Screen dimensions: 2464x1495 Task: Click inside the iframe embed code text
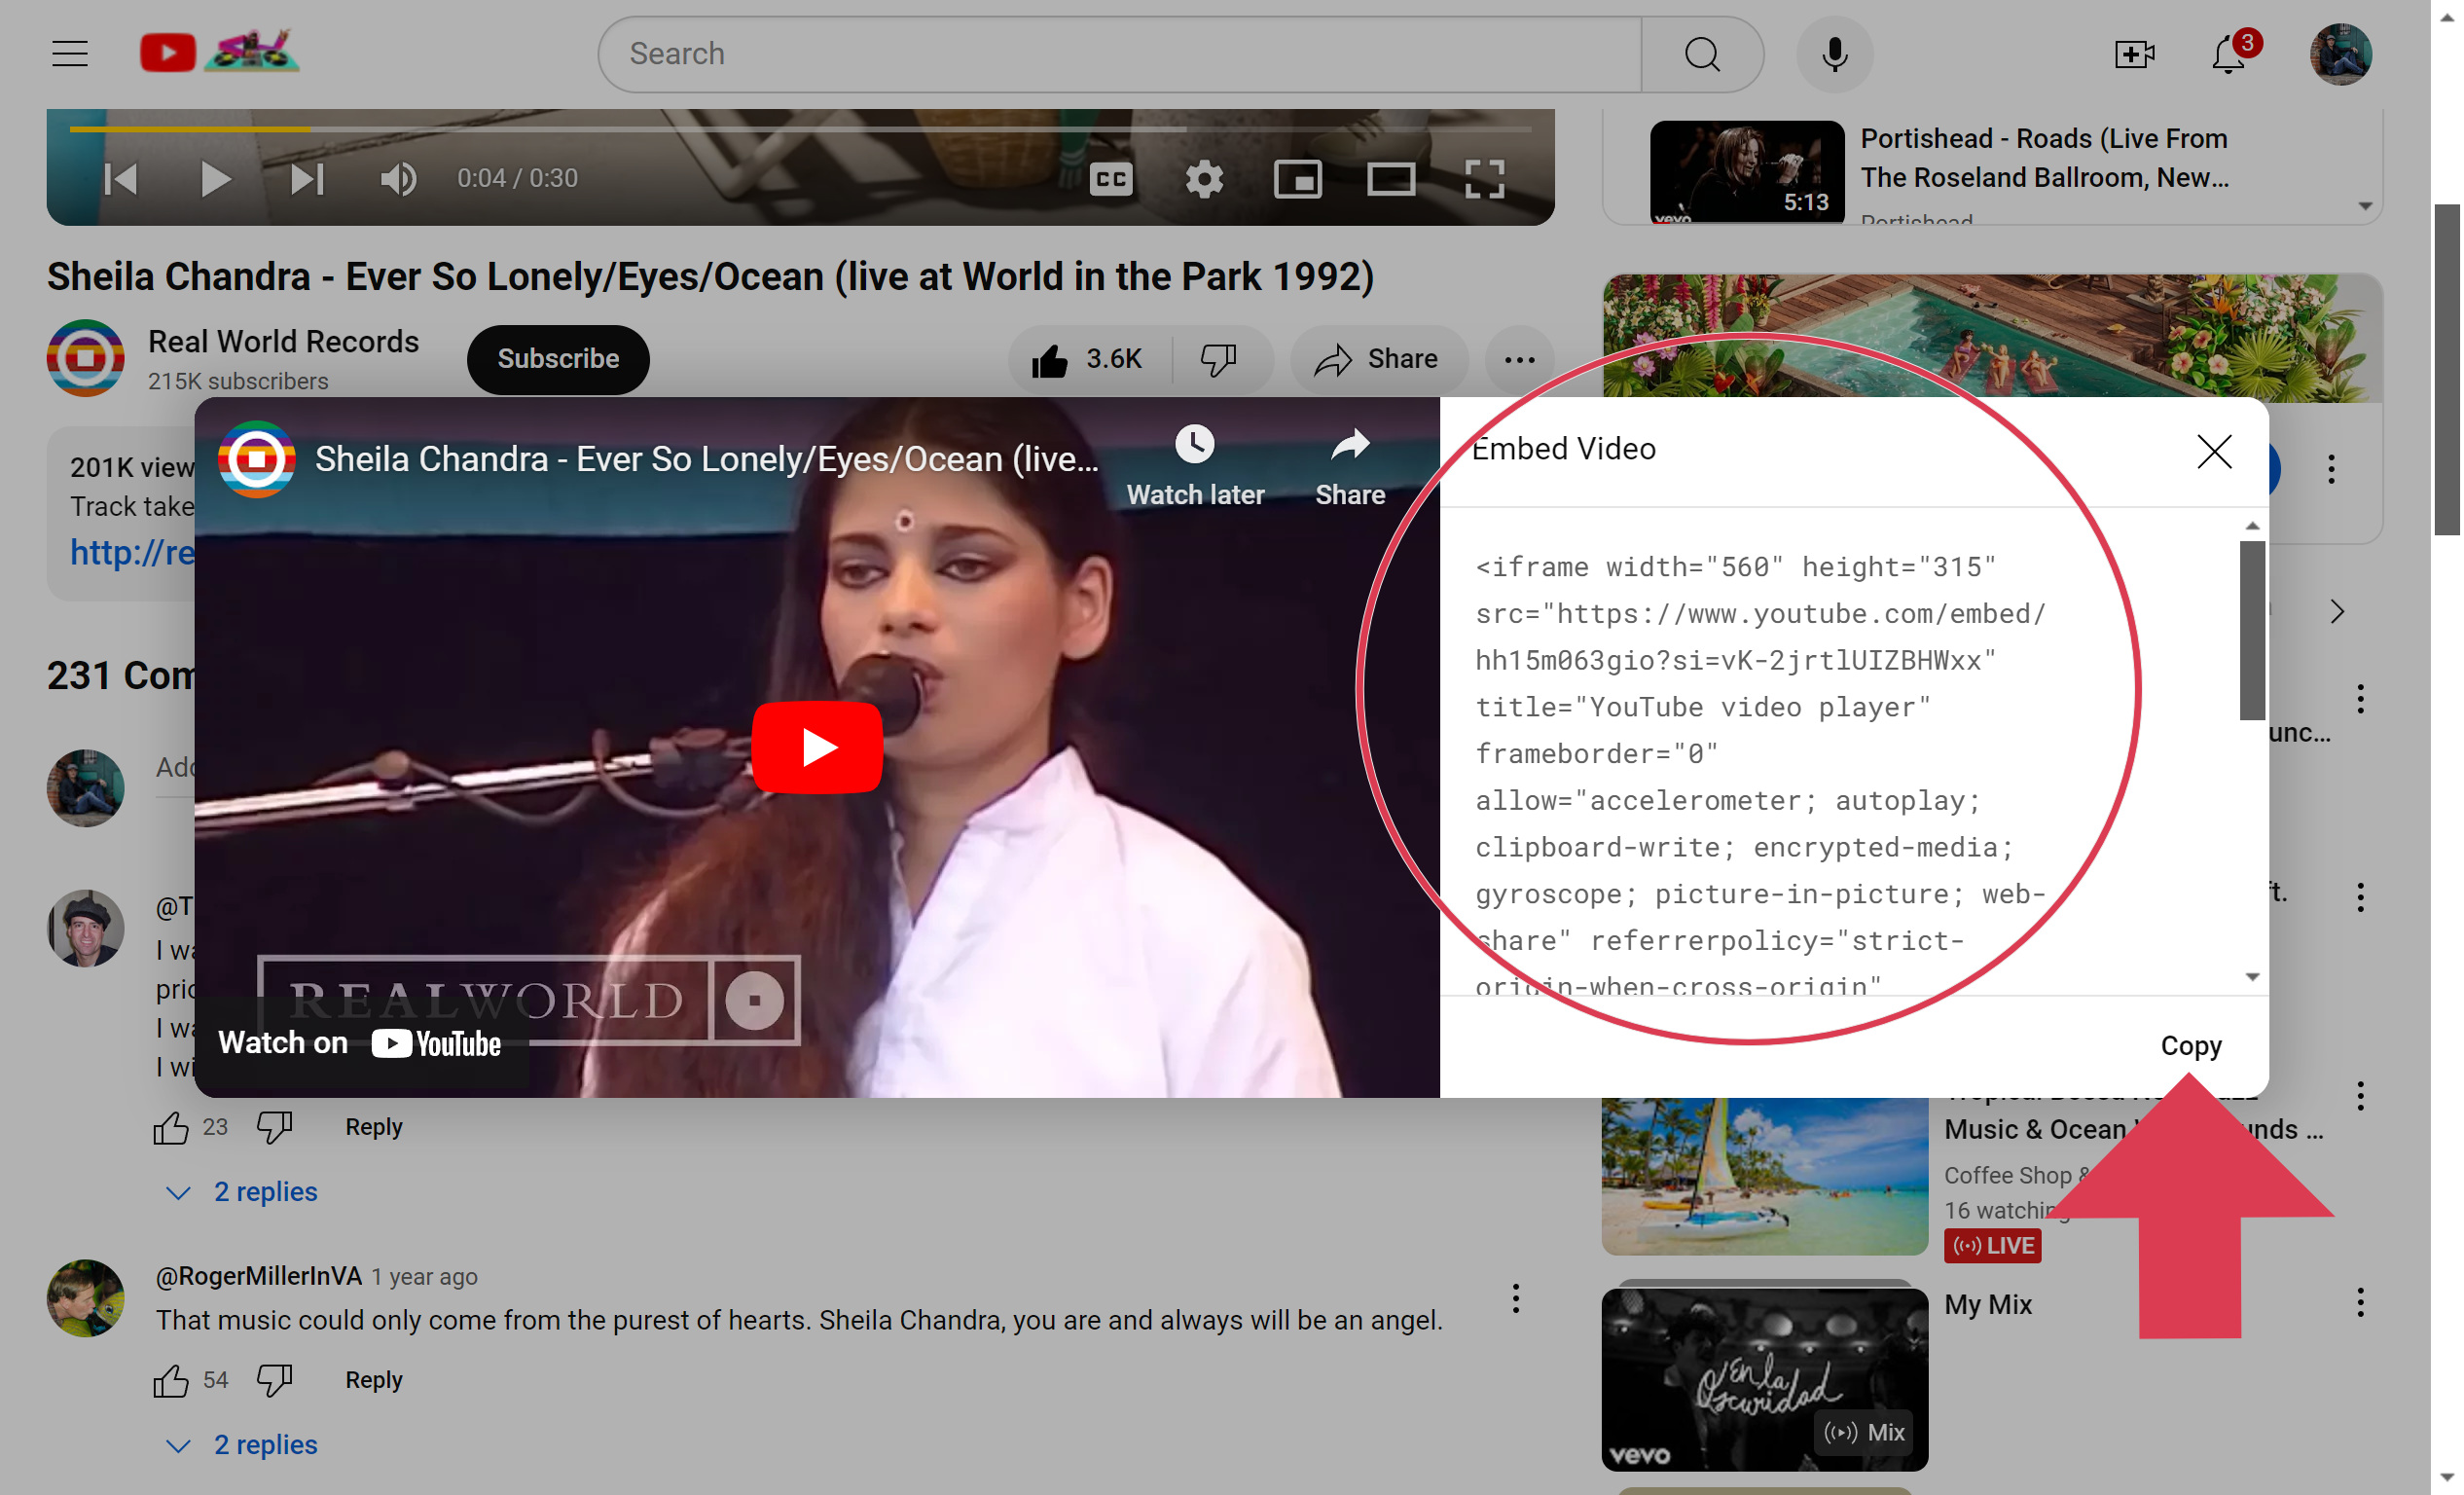(1760, 776)
